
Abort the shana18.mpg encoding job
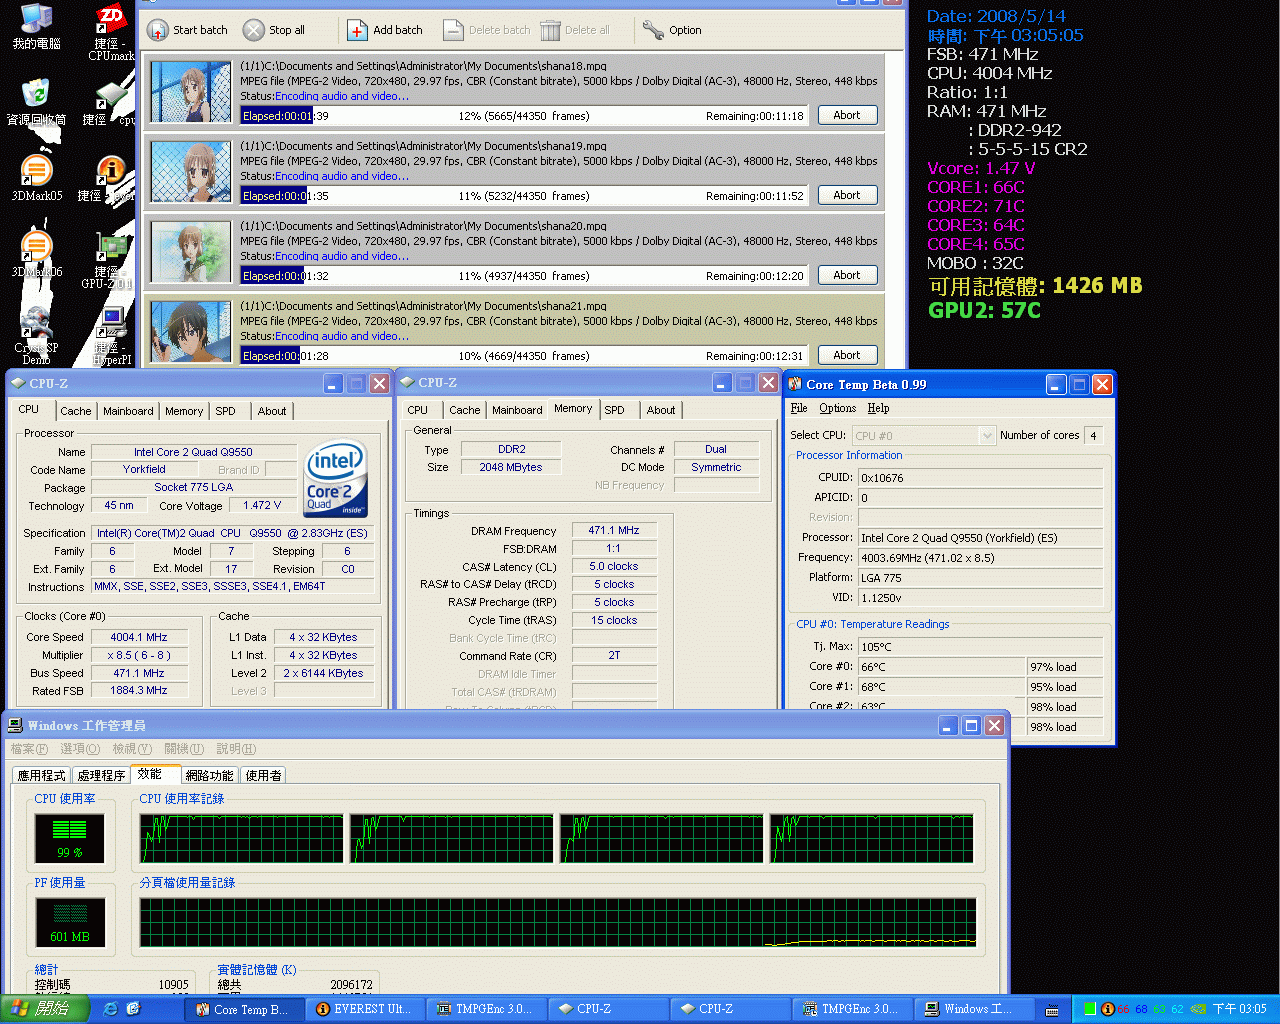pos(847,115)
